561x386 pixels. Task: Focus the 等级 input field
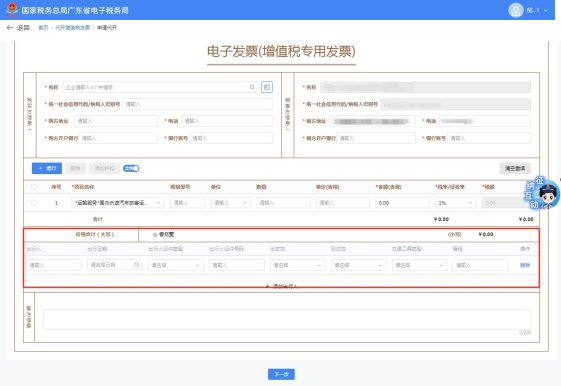480,265
